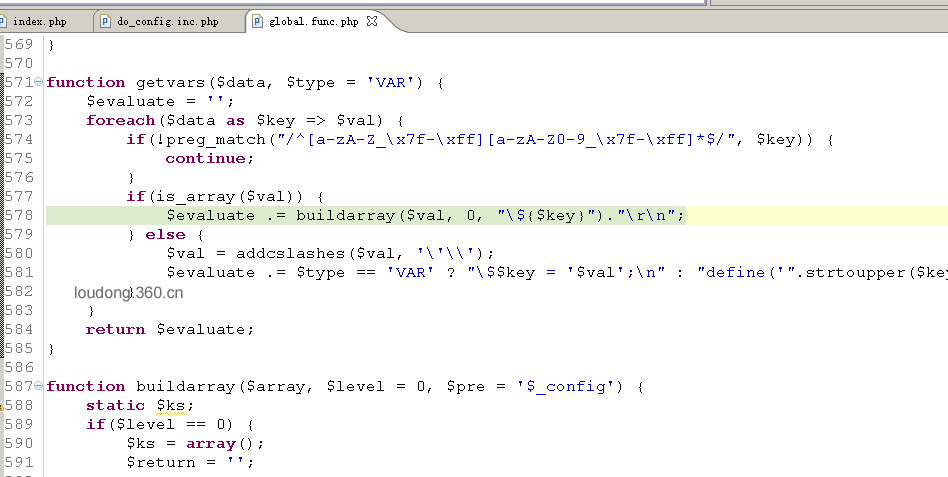948x477 pixels.
Task: Click buildarray call on highlighted line 578
Action: coord(345,216)
